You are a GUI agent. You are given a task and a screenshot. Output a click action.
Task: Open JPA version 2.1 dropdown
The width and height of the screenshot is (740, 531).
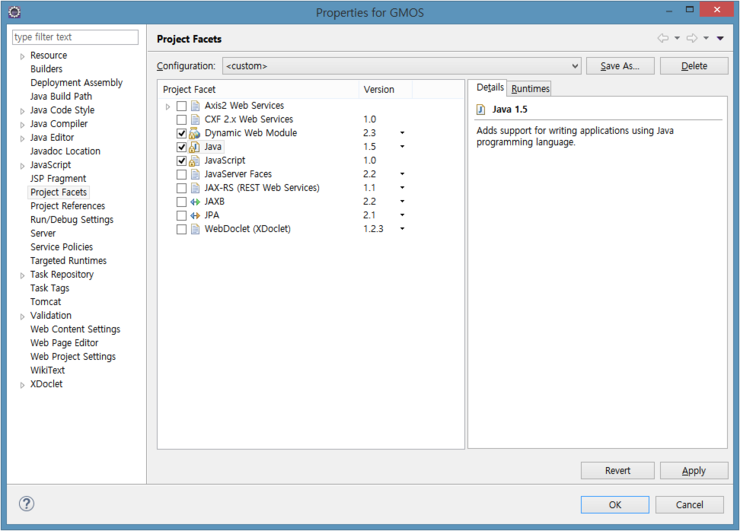tap(402, 215)
